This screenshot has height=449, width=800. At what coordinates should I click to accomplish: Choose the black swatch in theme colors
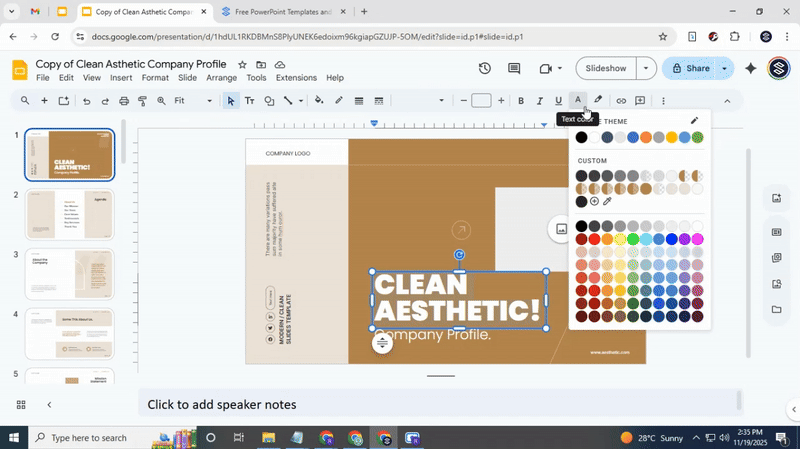(x=581, y=138)
